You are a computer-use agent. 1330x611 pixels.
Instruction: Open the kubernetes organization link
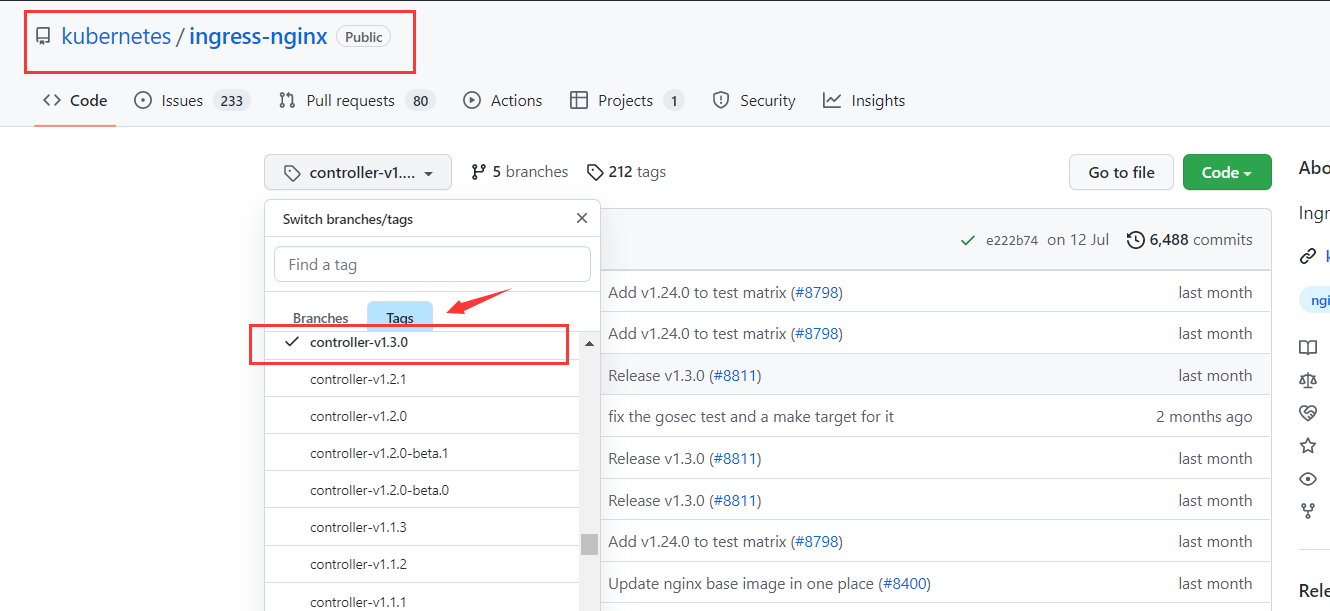pyautogui.click(x=116, y=37)
